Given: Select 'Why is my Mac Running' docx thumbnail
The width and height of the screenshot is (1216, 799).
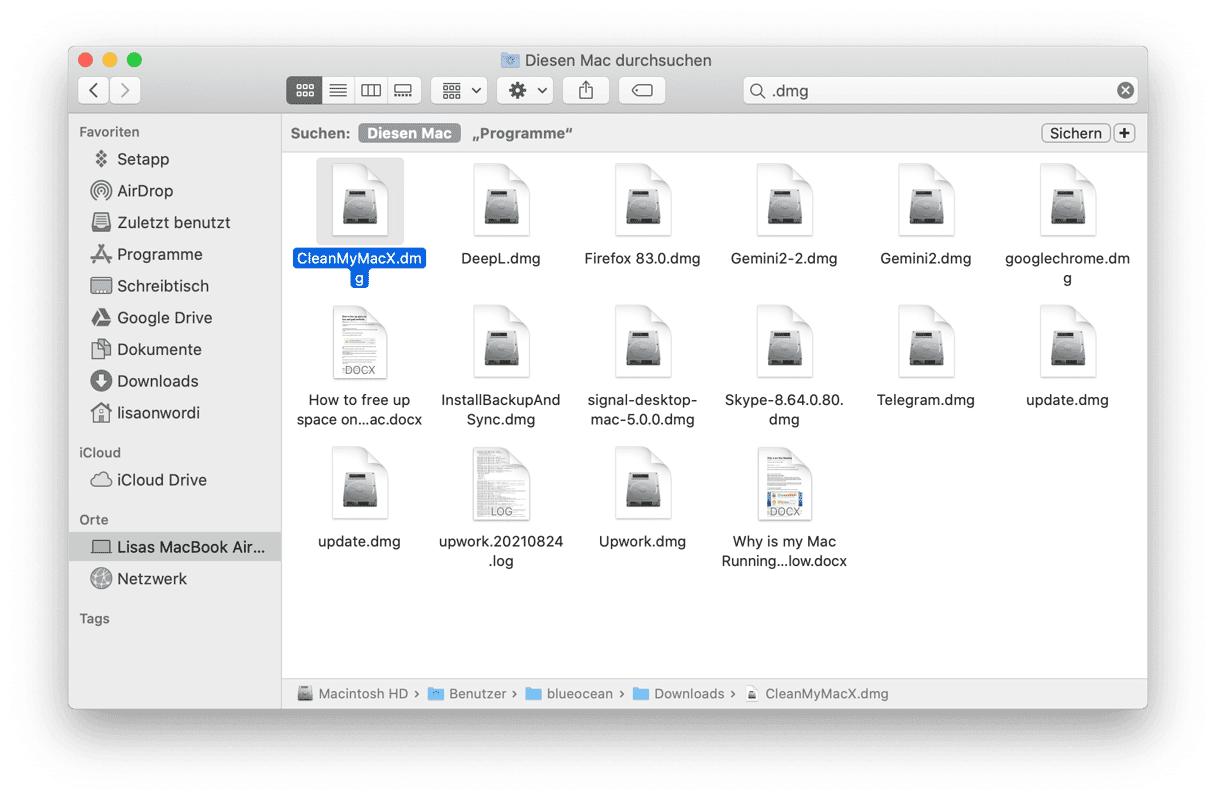Looking at the screenshot, I should [784, 484].
